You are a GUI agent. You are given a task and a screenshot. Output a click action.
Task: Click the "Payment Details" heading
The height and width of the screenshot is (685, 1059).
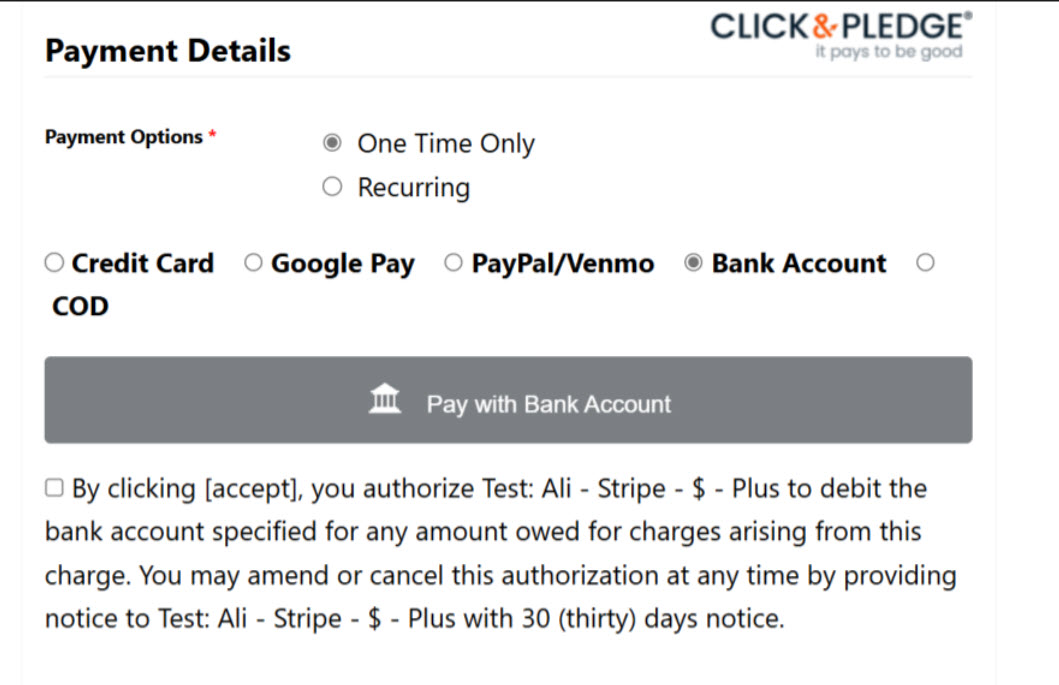pyautogui.click(x=167, y=51)
